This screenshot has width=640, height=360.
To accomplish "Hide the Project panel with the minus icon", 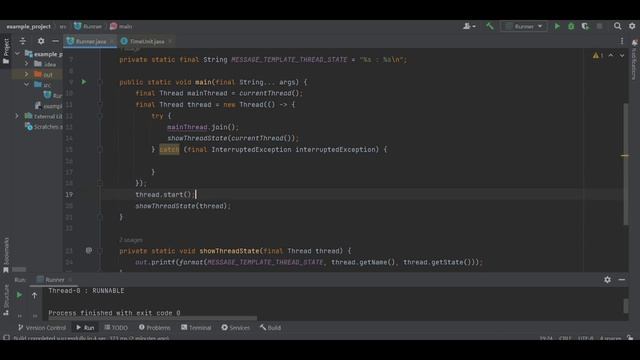I will [55, 41].
